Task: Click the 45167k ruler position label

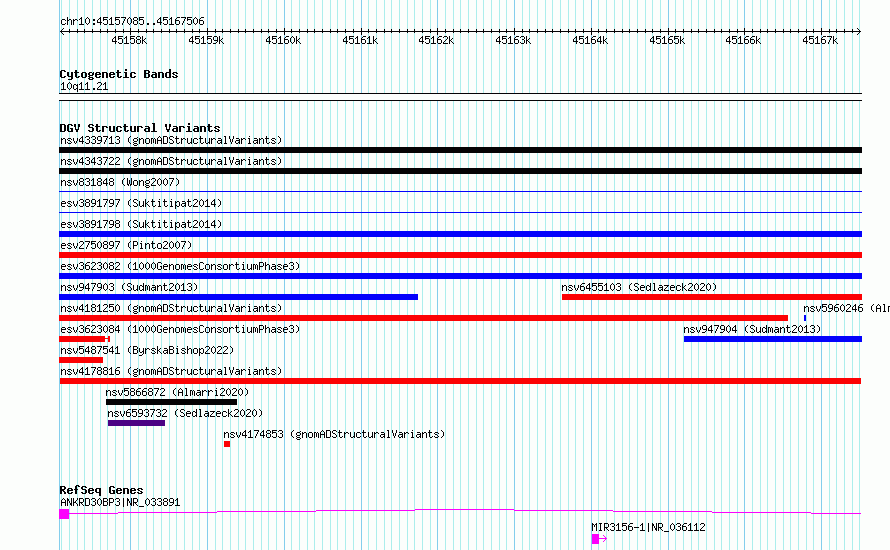Action: pos(820,40)
